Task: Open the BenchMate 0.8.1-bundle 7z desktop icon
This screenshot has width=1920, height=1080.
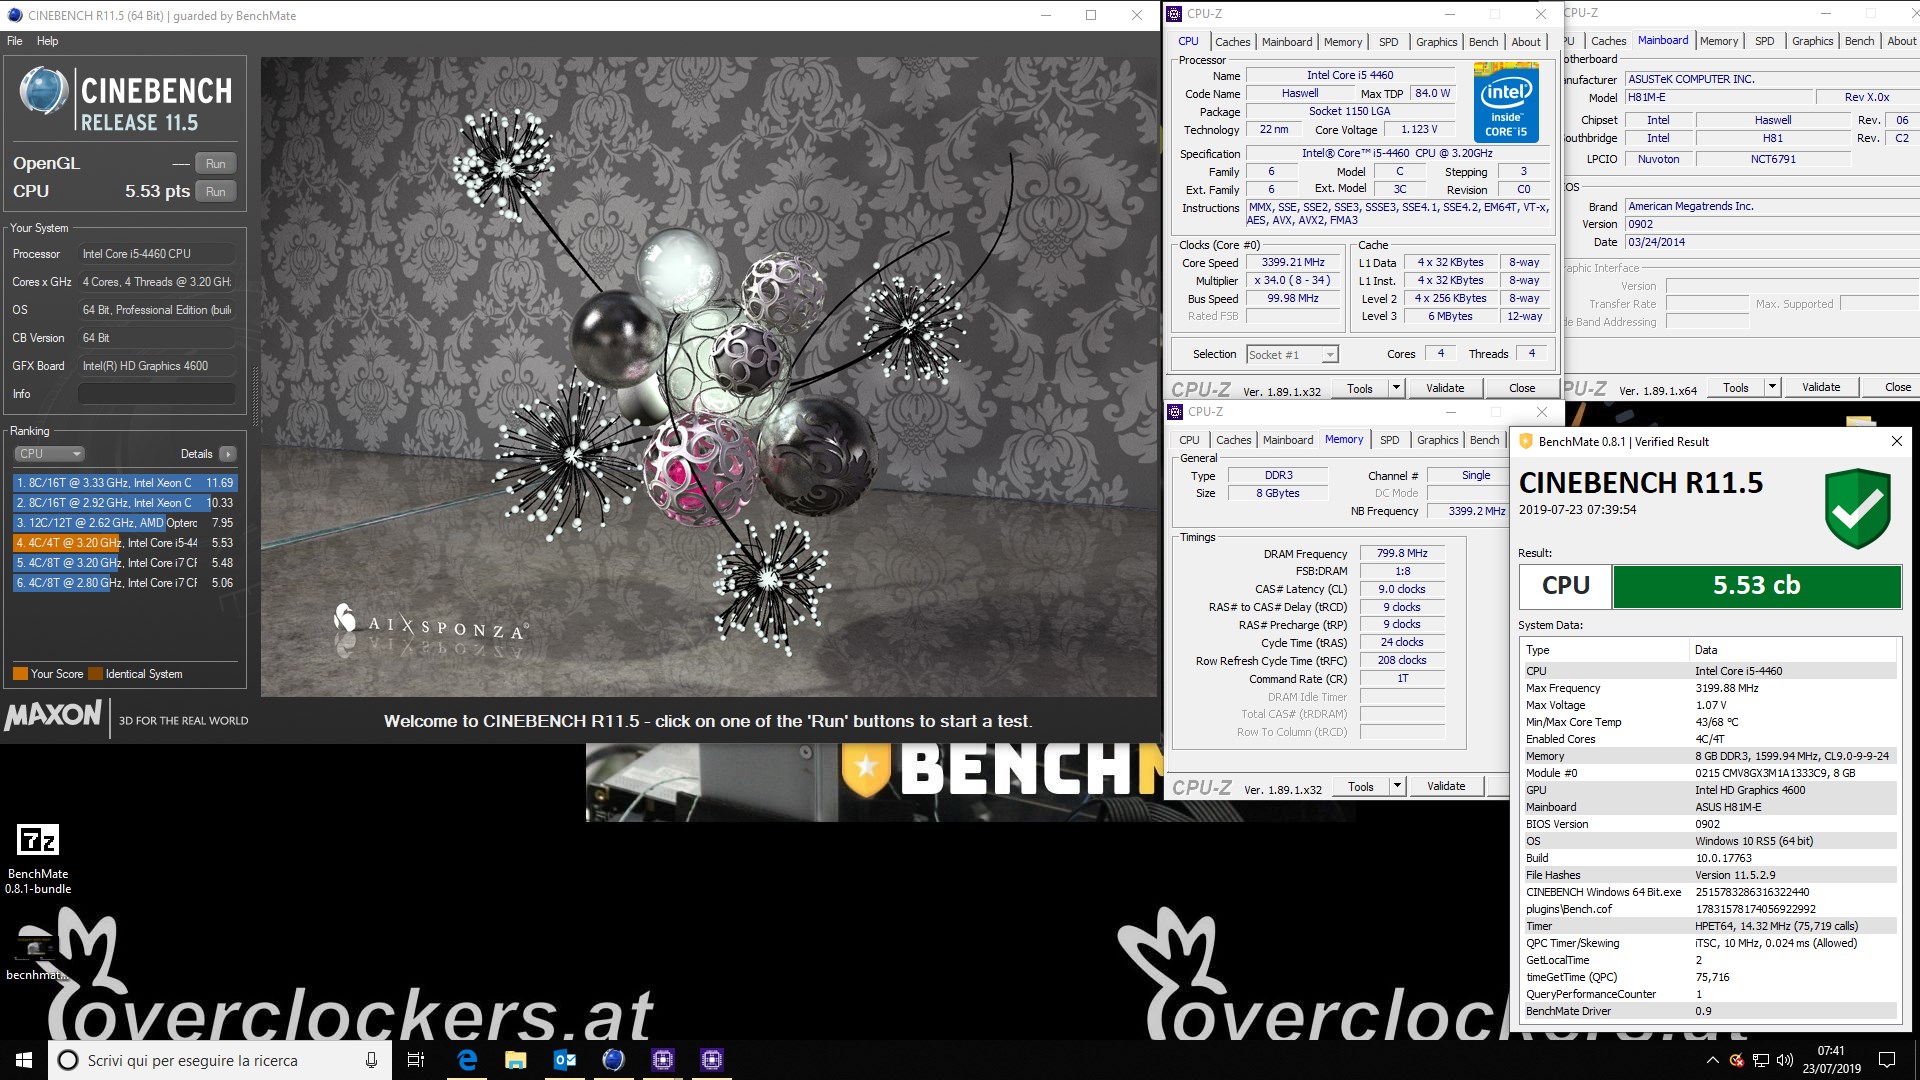Action: [x=38, y=858]
